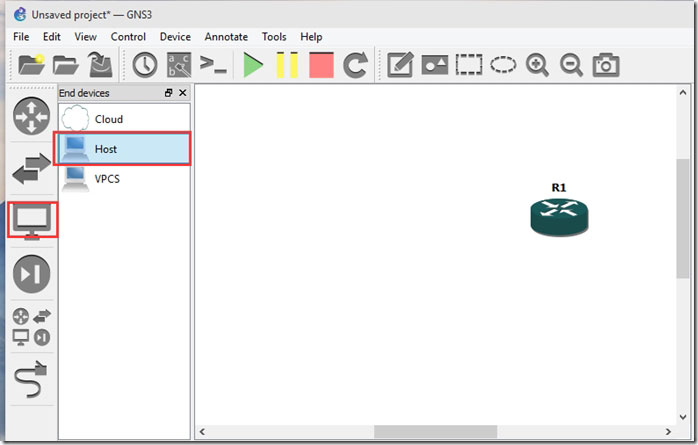Reload all devices icon
This screenshot has height=445, width=698.
355,65
